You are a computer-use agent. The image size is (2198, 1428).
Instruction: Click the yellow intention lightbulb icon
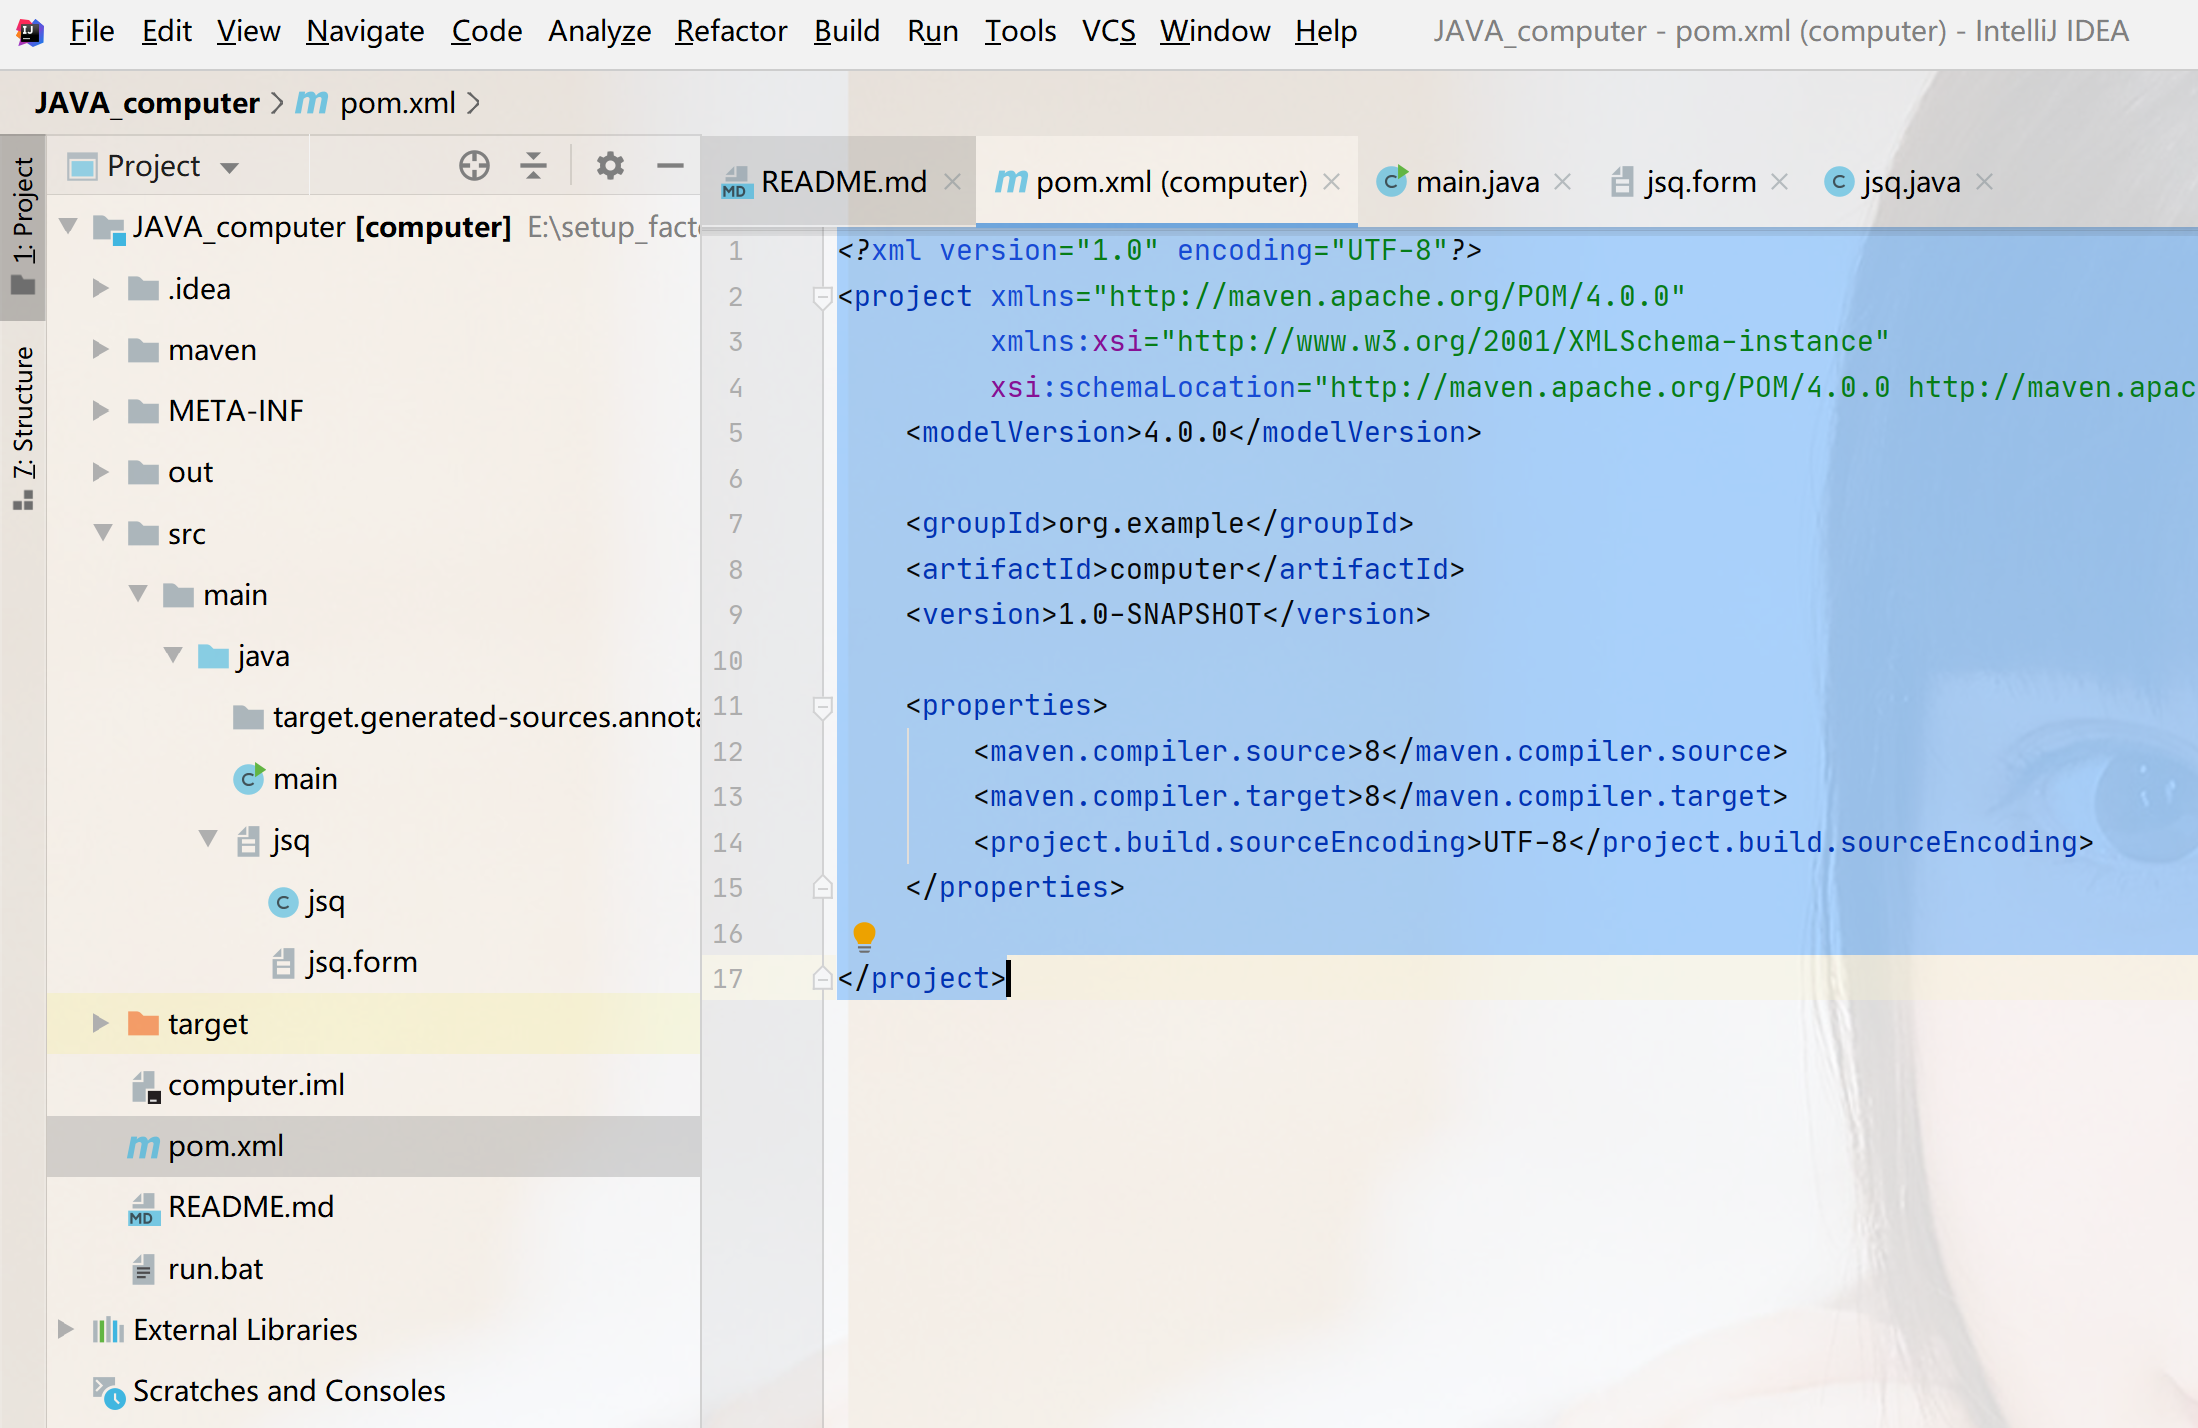click(x=864, y=936)
